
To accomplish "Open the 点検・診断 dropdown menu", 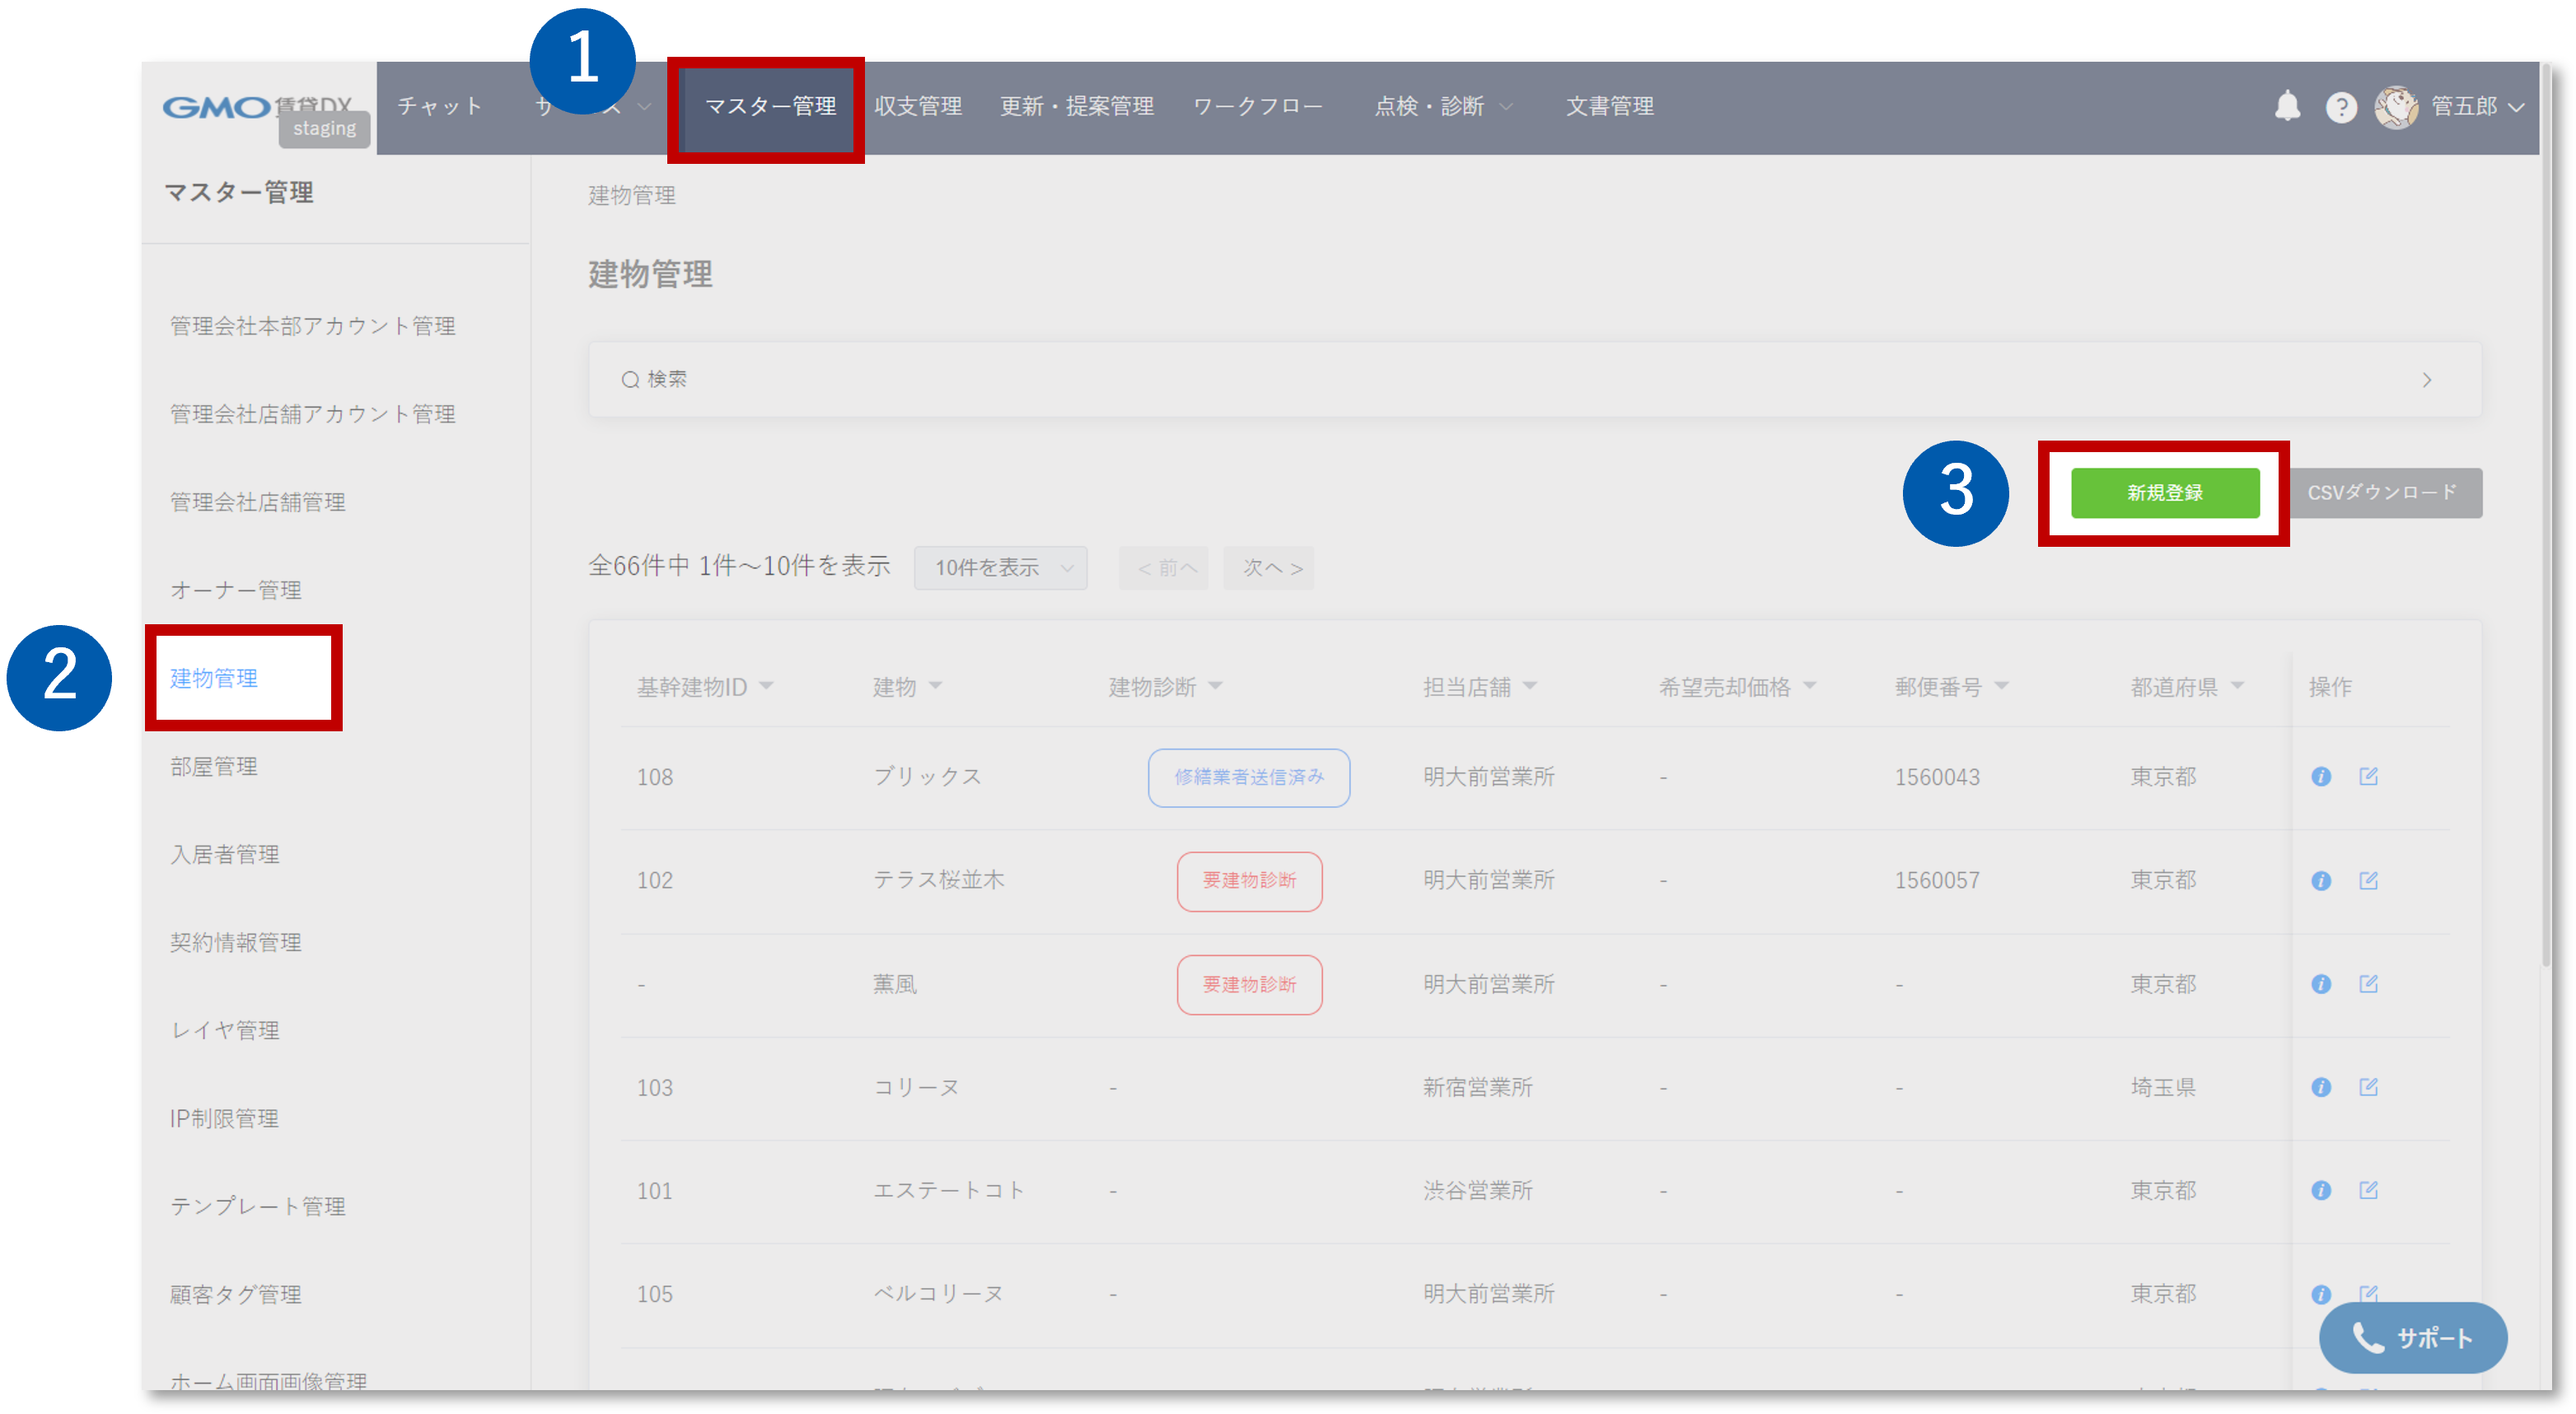I will tap(1441, 106).
